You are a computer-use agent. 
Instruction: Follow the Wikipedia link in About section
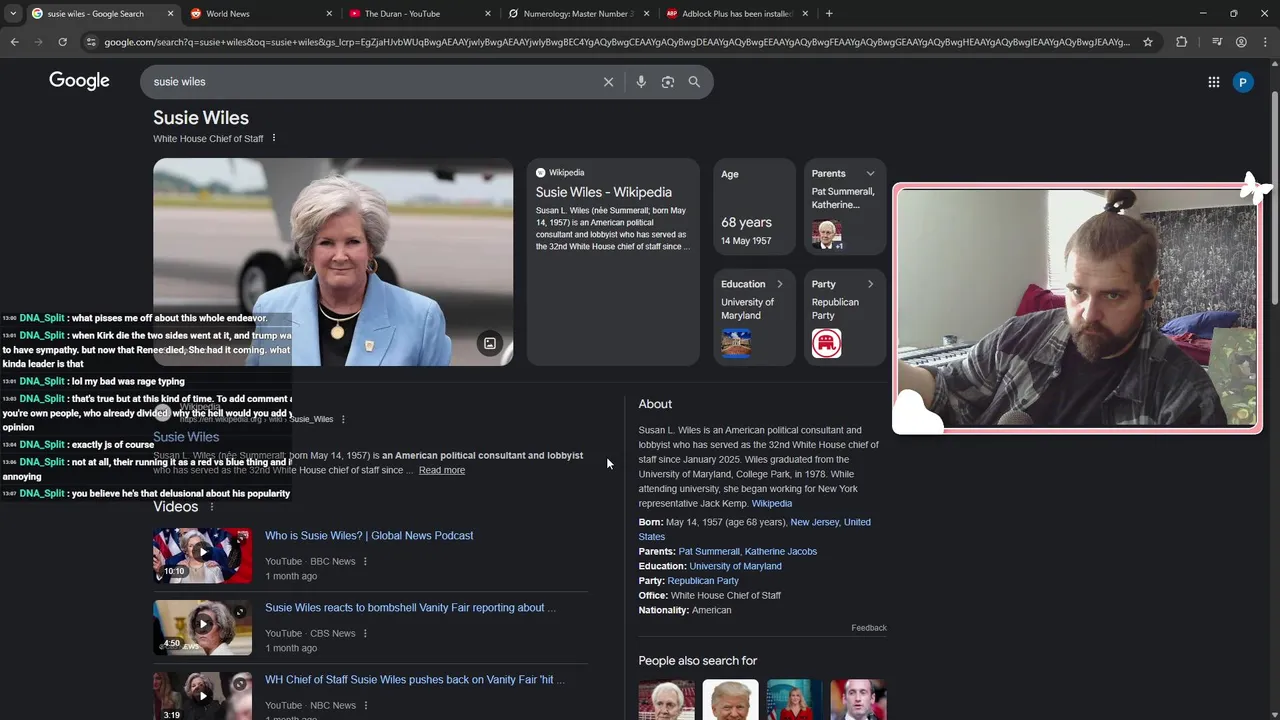point(771,504)
